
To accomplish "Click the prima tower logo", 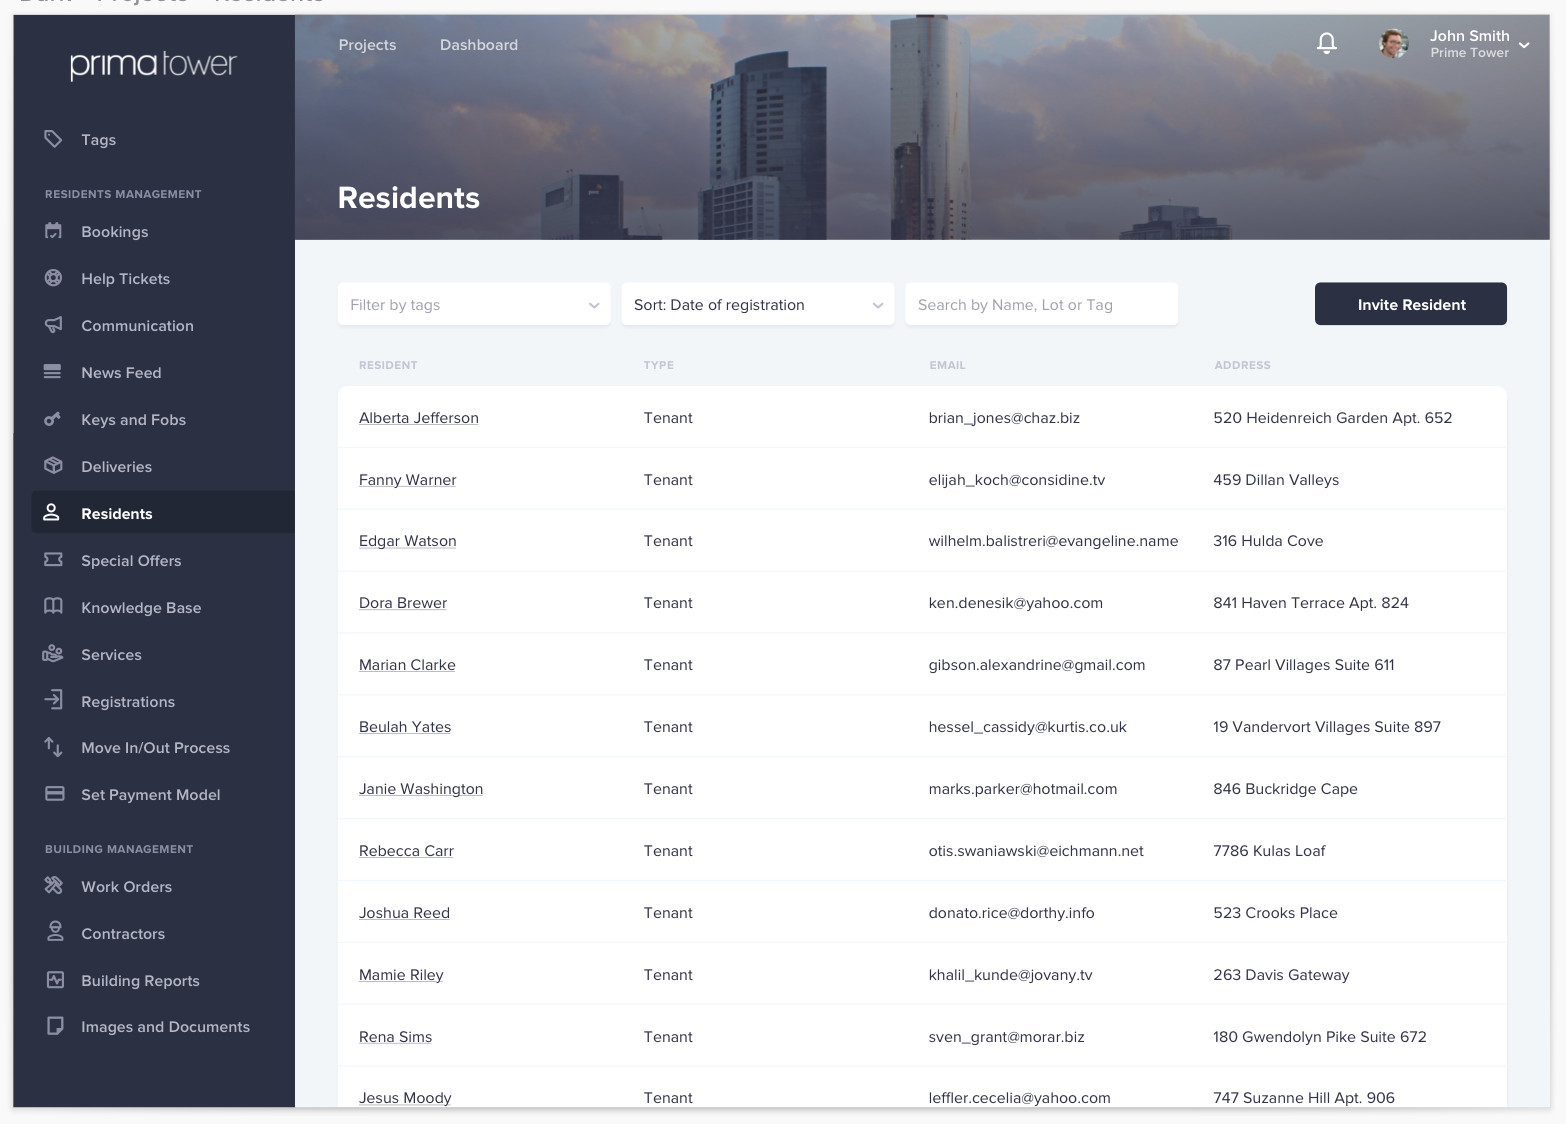I will pyautogui.click(x=153, y=65).
